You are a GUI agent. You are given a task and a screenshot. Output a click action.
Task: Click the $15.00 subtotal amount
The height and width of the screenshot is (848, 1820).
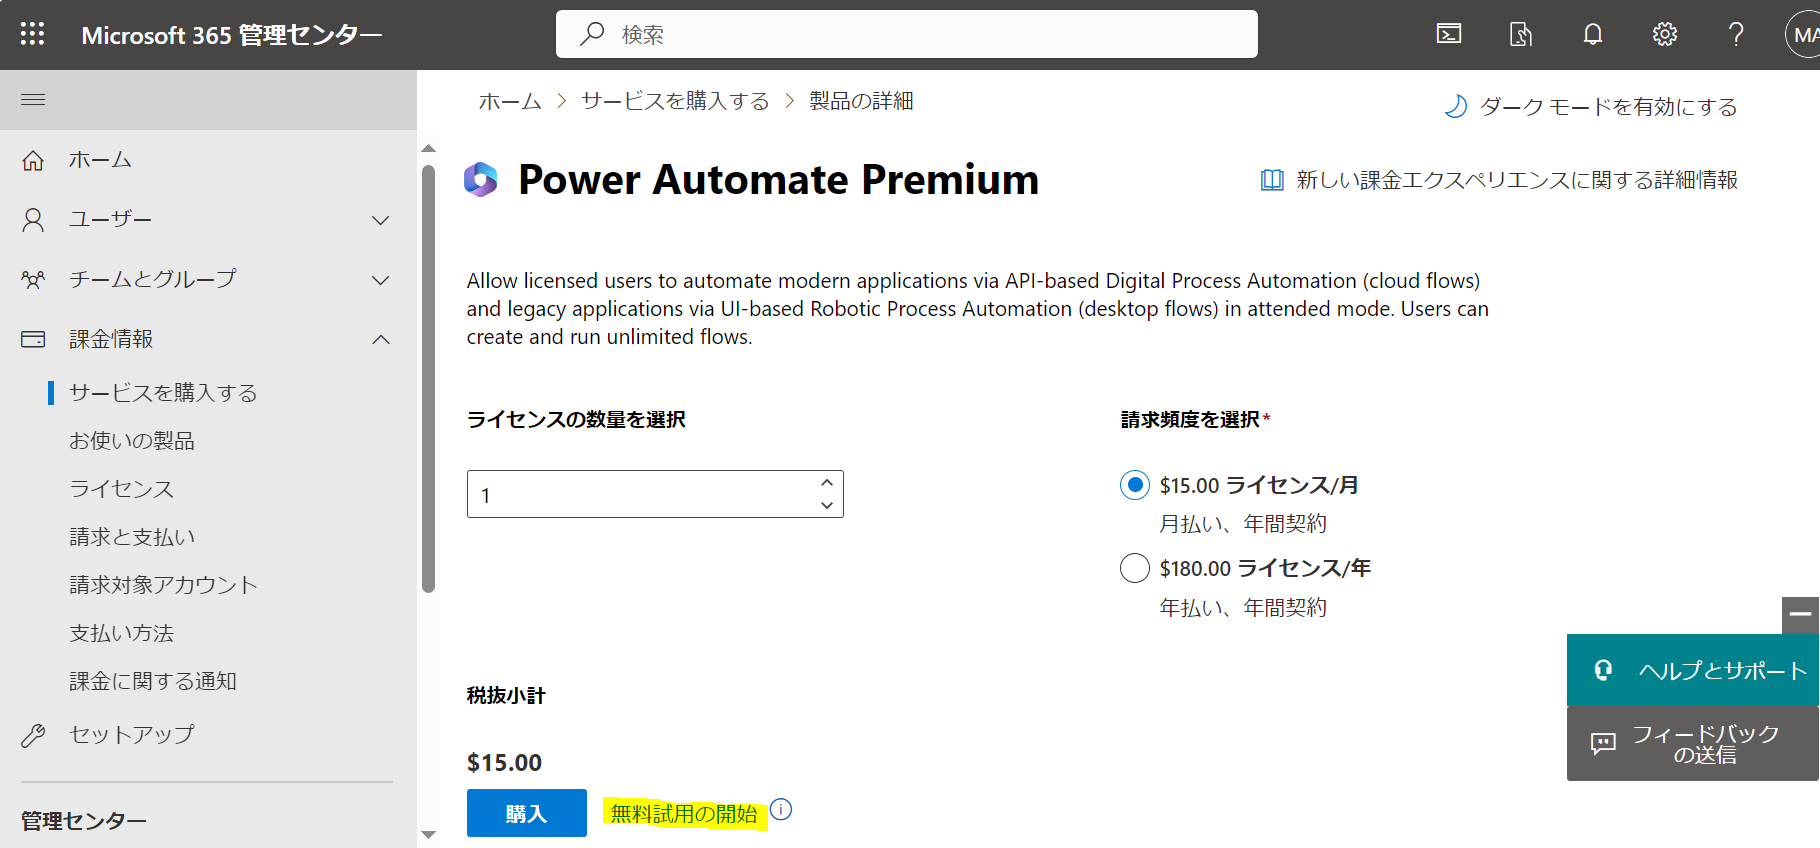tap(504, 763)
